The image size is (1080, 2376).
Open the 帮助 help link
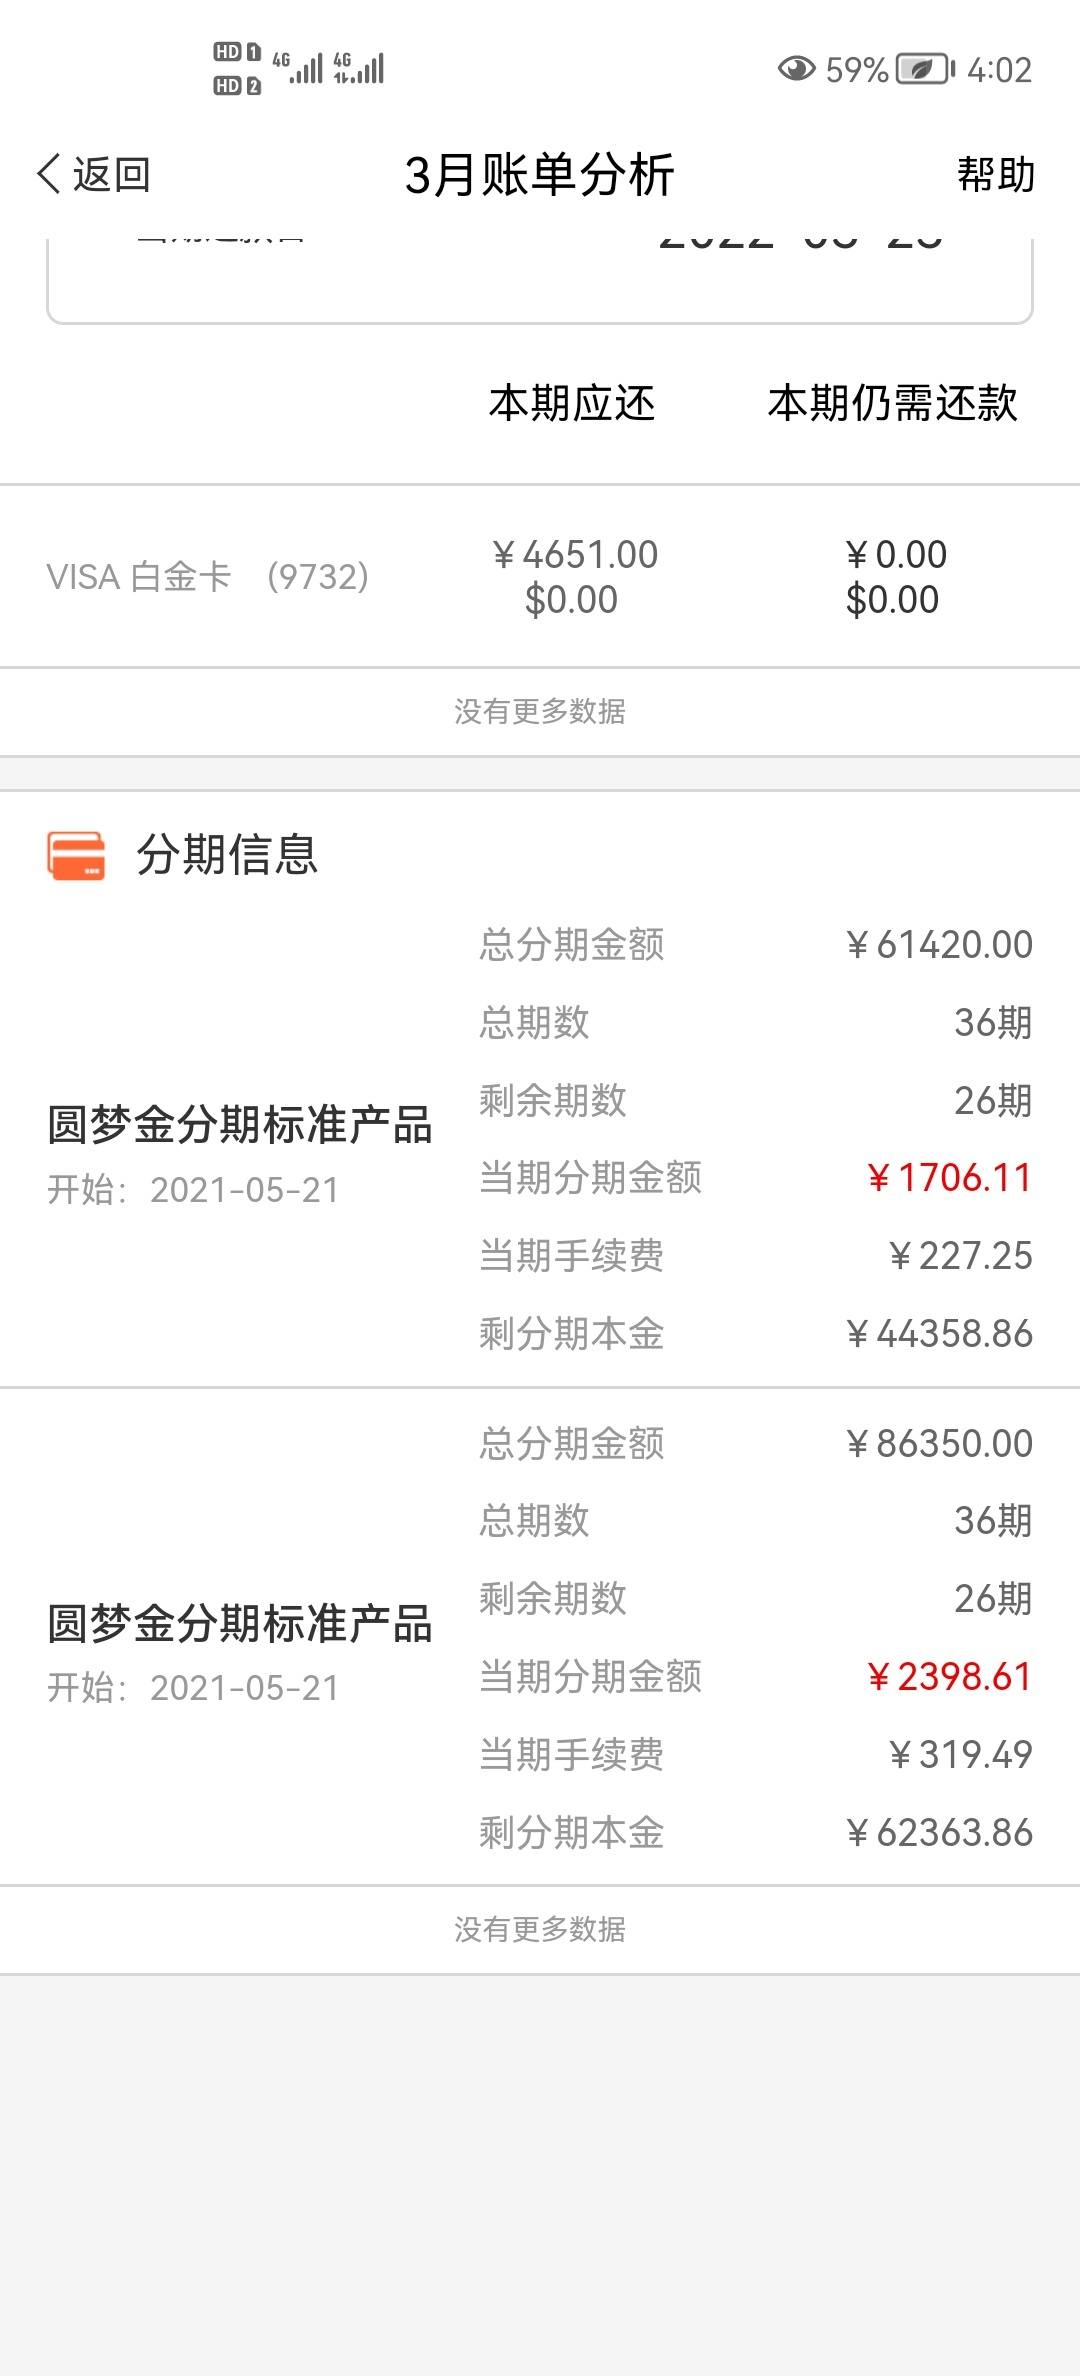pos(995,174)
